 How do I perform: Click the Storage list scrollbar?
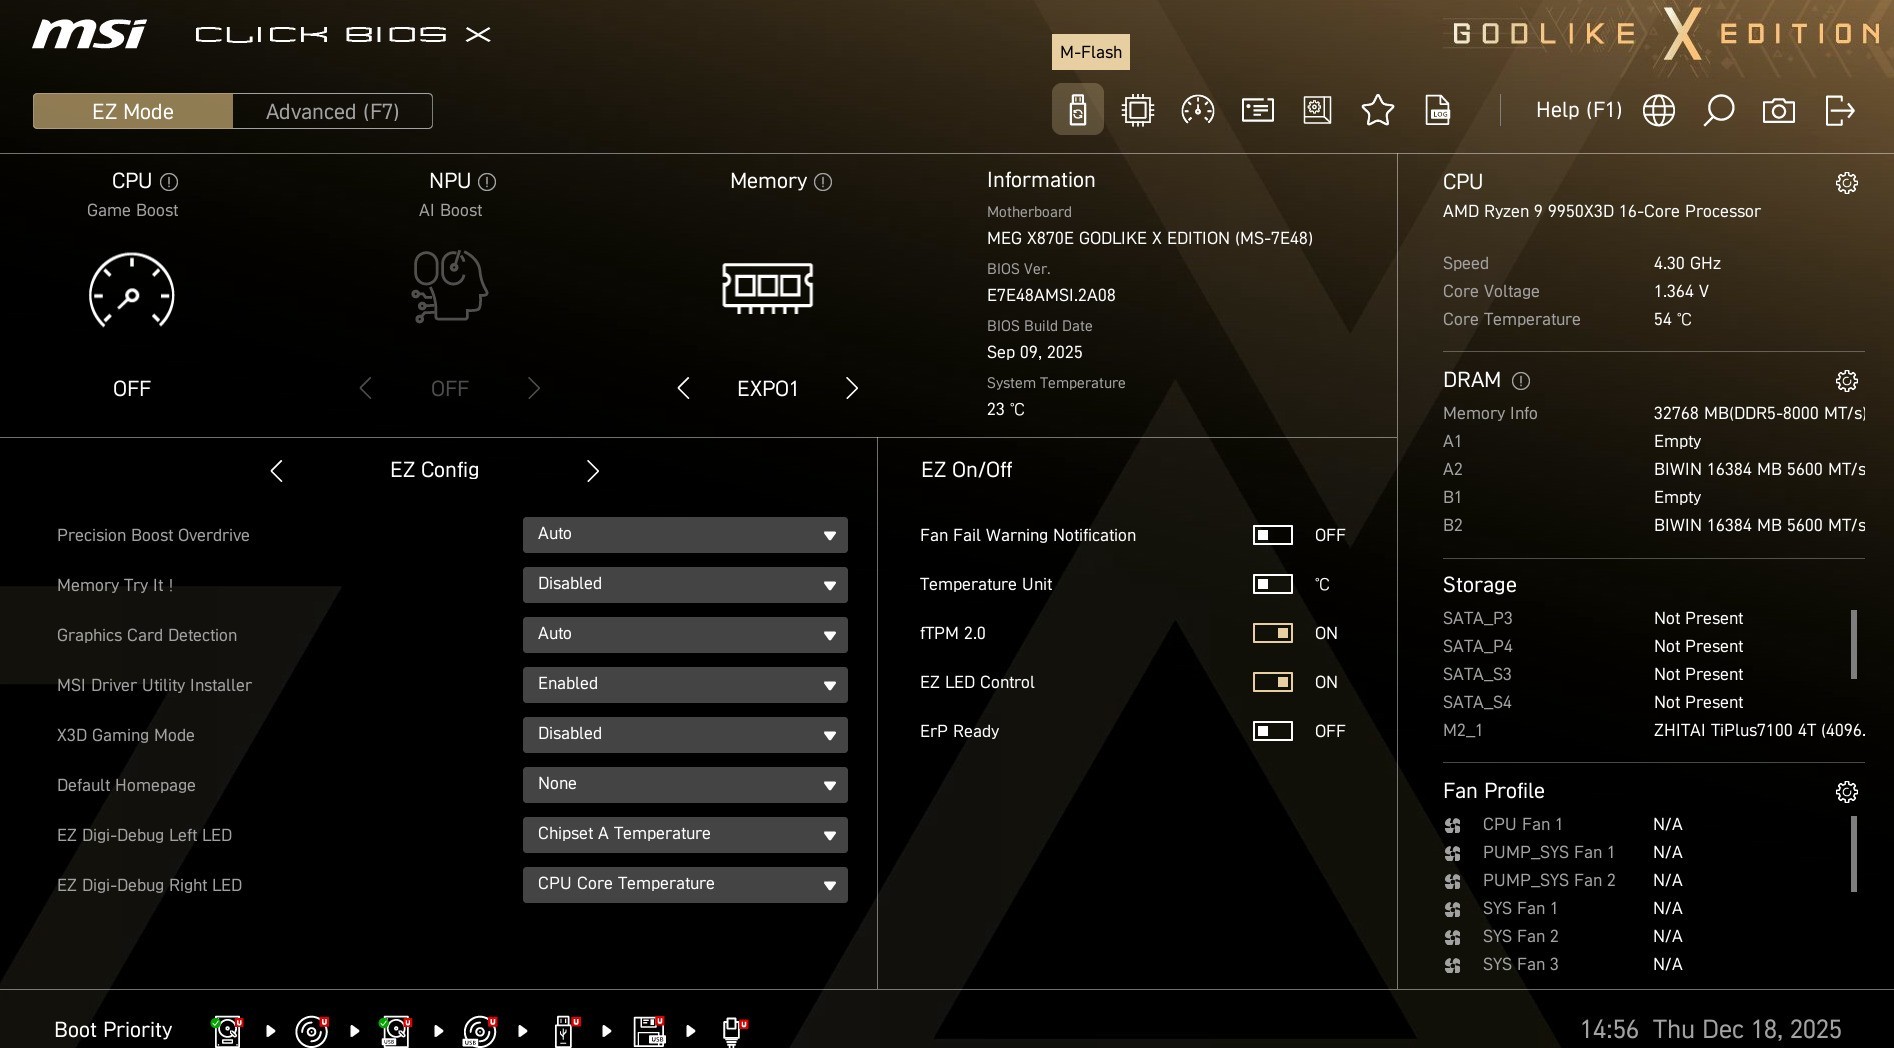tap(1853, 645)
